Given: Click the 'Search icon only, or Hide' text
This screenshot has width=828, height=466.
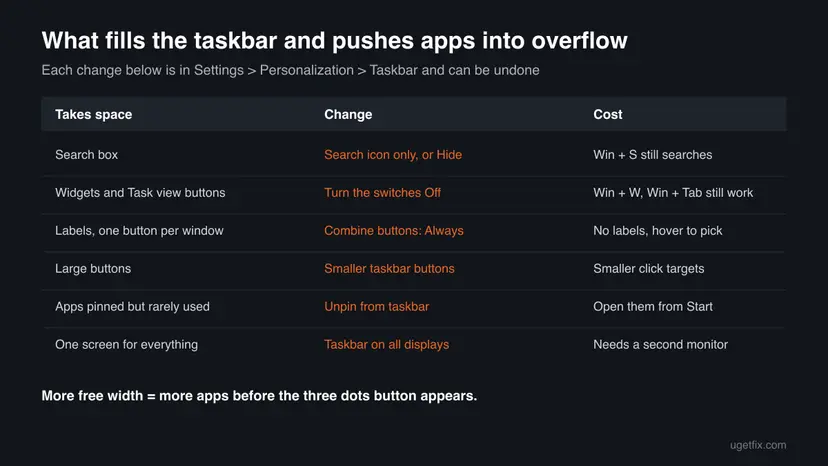Looking at the screenshot, I should tap(393, 155).
